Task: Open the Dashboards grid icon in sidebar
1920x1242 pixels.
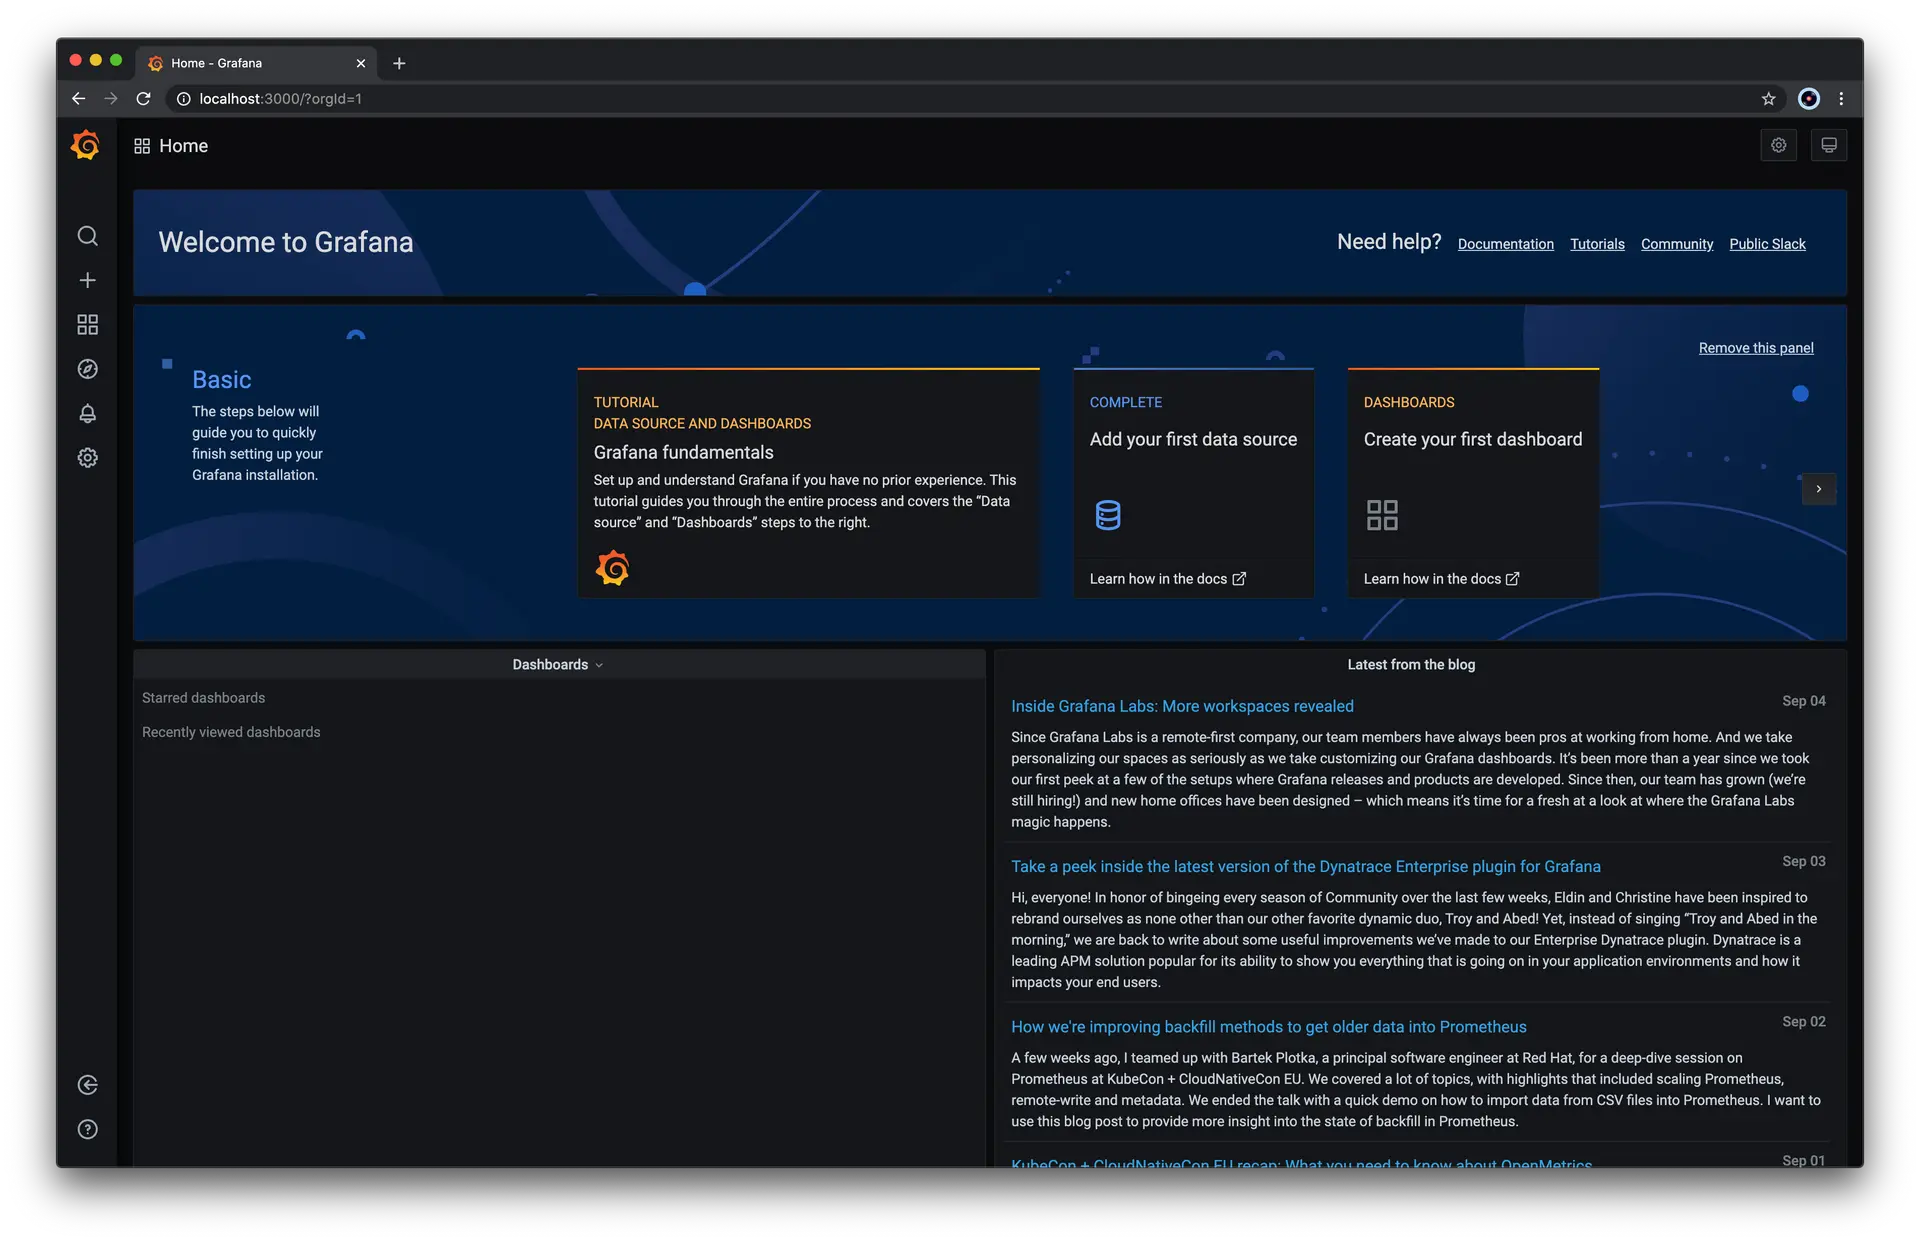Action: tap(88, 324)
